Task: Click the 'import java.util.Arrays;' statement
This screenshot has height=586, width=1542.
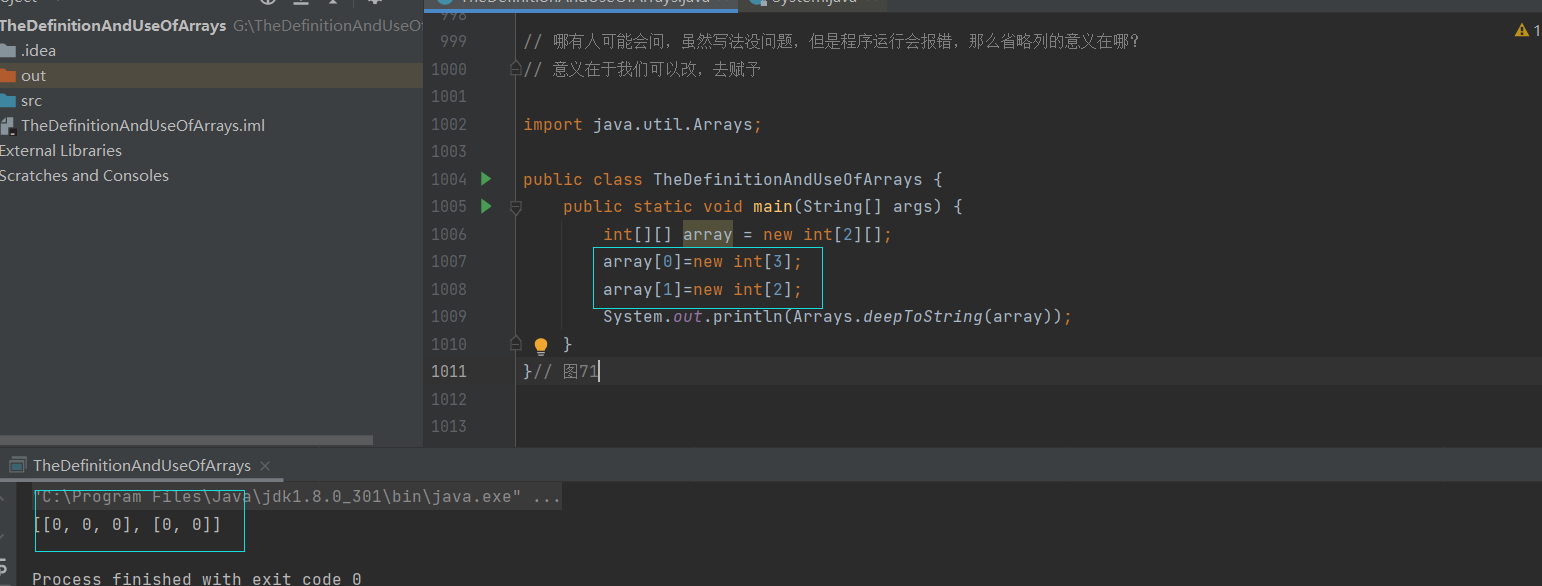Action: point(643,124)
